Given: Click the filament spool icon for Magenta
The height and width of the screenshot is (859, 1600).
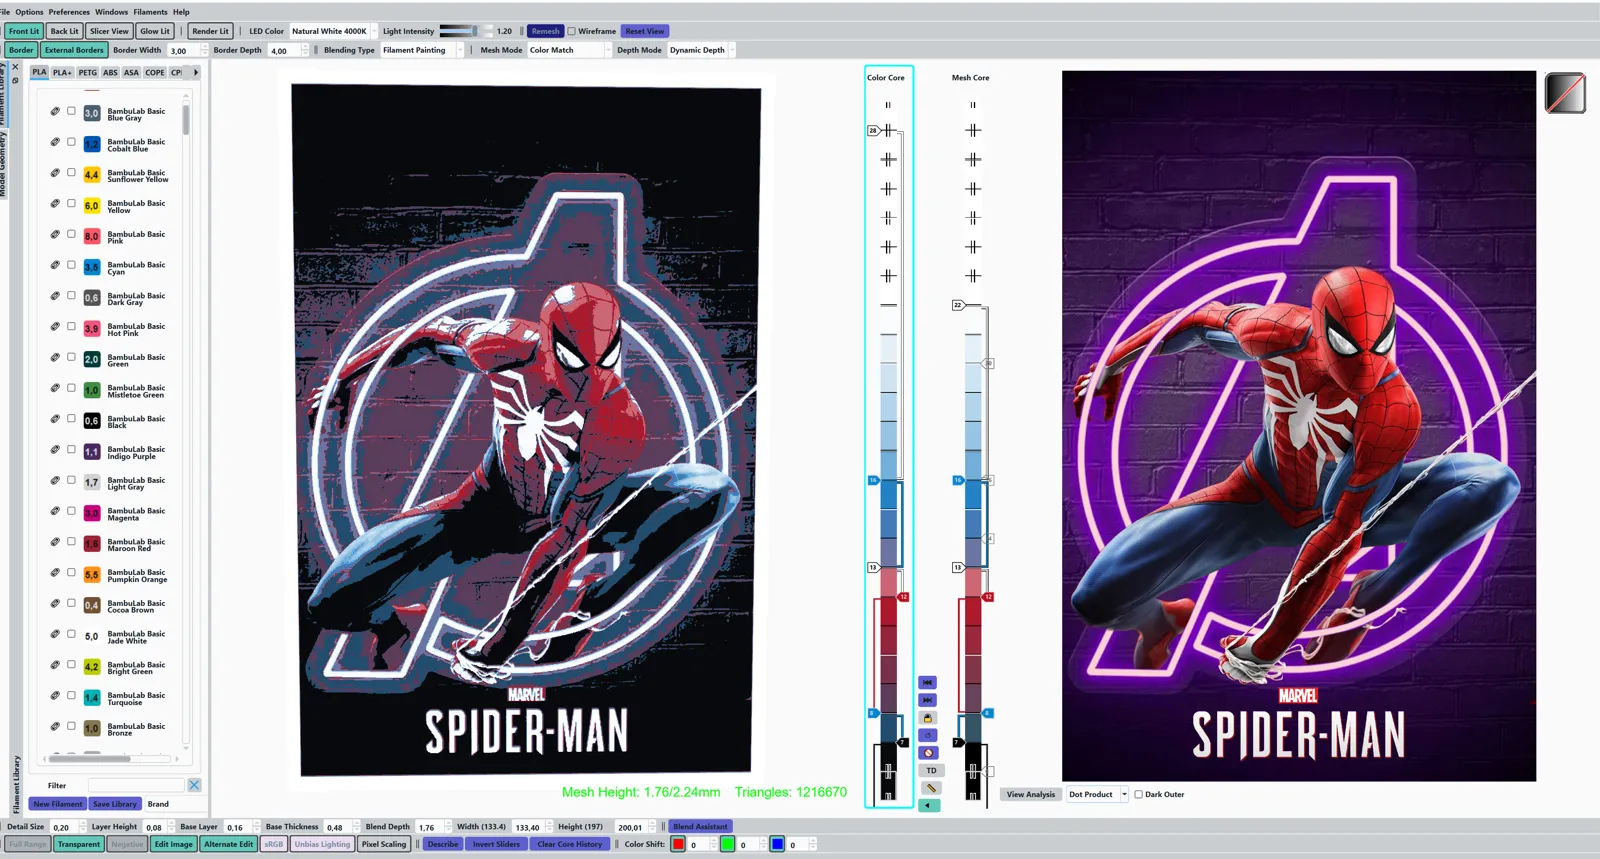Looking at the screenshot, I should 55,511.
